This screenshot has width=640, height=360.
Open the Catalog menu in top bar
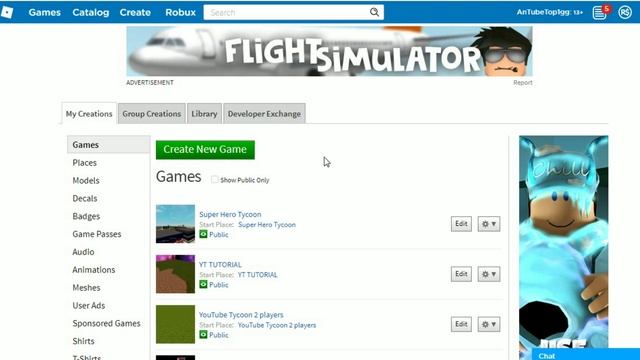[x=91, y=12]
